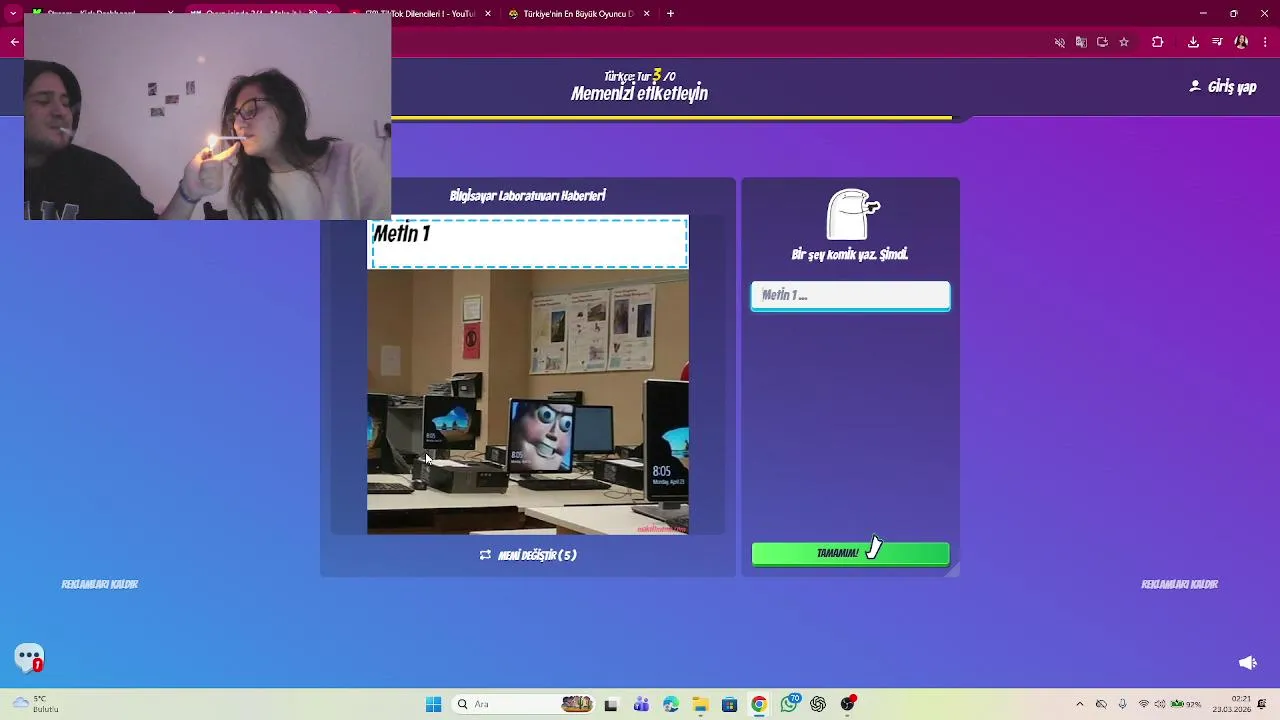Click the computer lab meme image
This screenshot has height=720, width=1280.
pyautogui.click(x=527, y=401)
